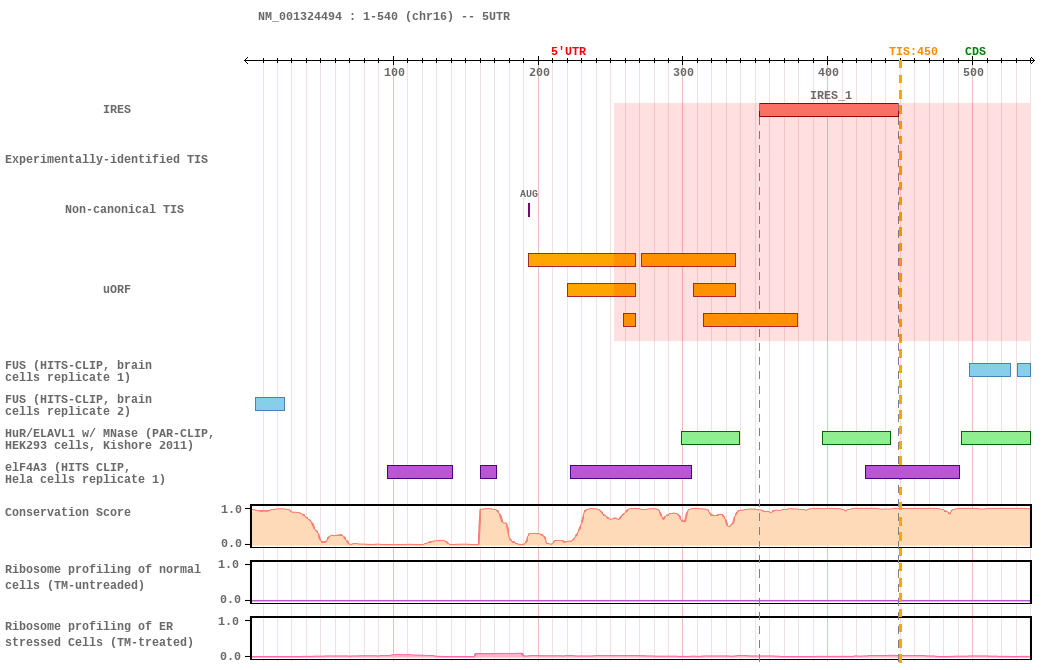Click the eIF4A3 purple site near position 100

[420, 472]
